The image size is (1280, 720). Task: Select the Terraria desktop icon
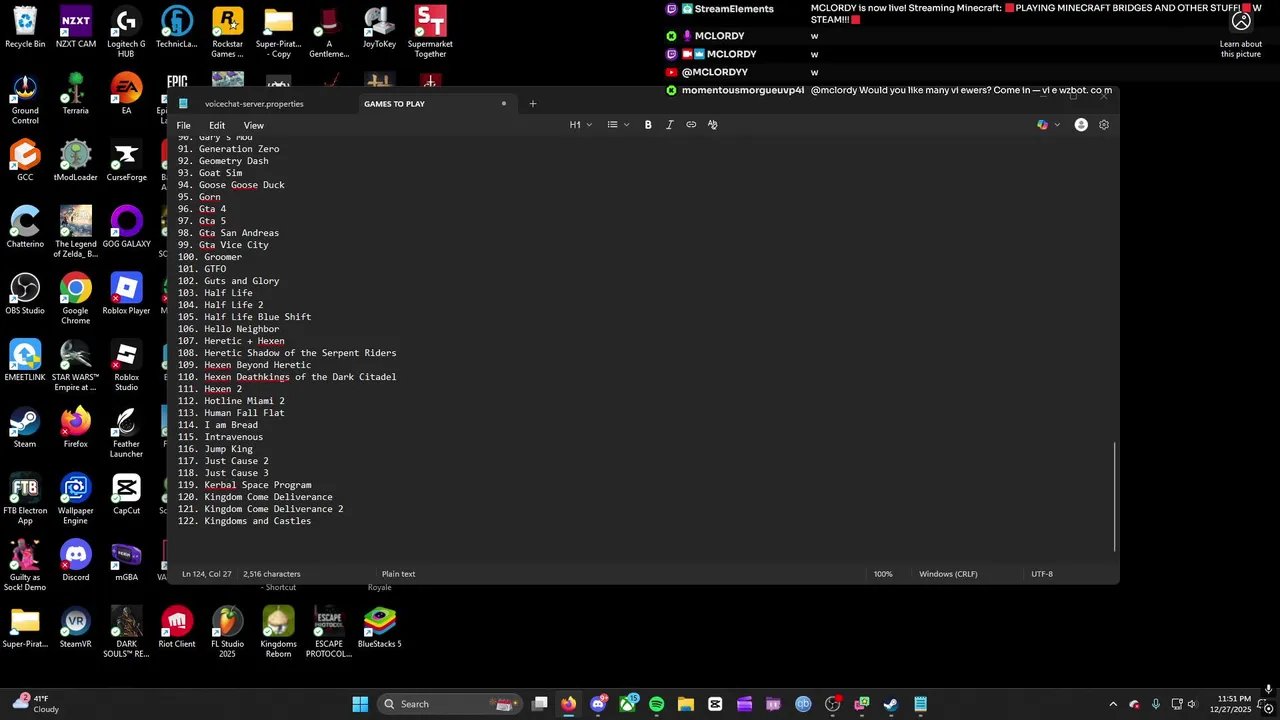76,94
